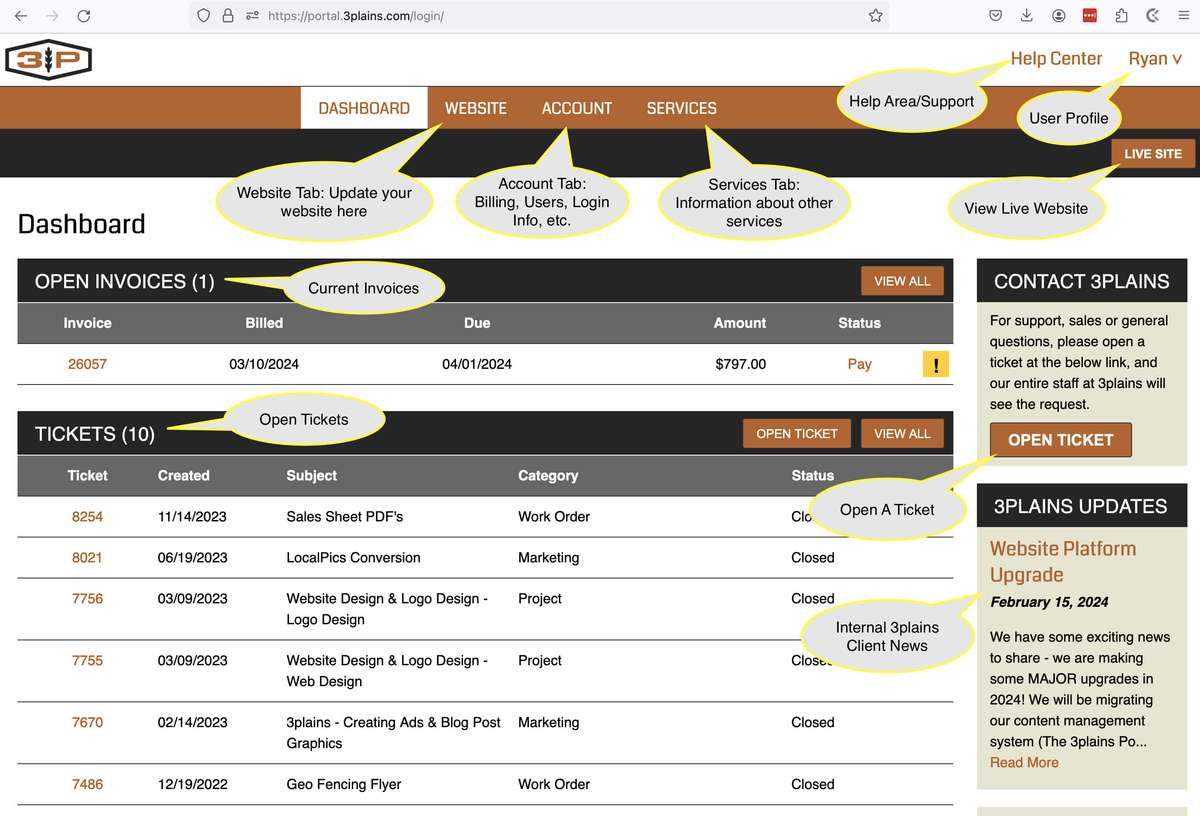The width and height of the screenshot is (1200, 816).
Task: Click the browser forward arrow
Action: (52, 16)
